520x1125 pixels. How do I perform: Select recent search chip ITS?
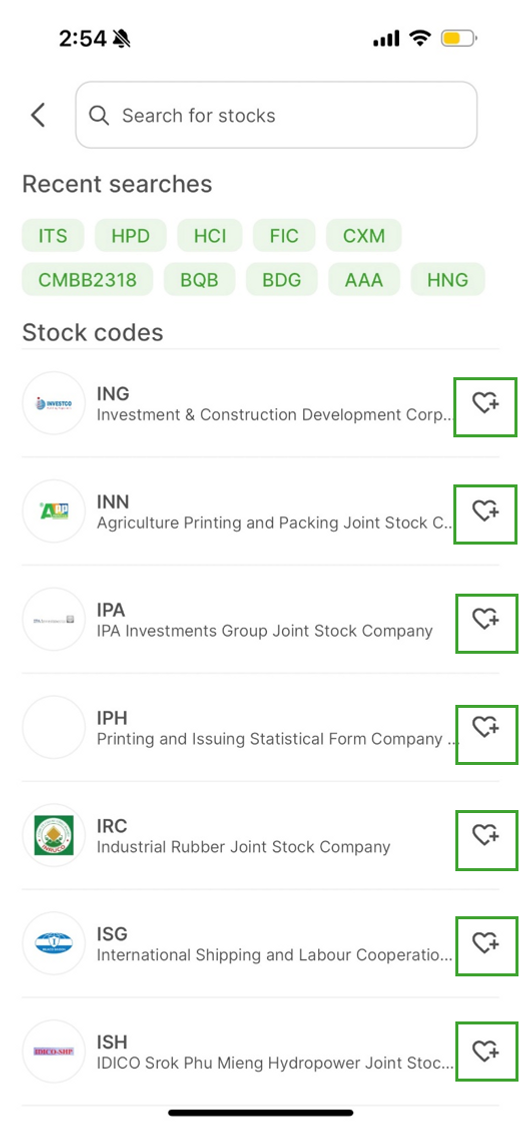[53, 236]
